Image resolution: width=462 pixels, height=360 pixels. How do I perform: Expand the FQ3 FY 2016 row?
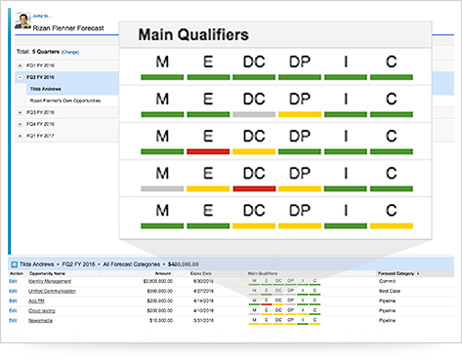click(x=20, y=112)
